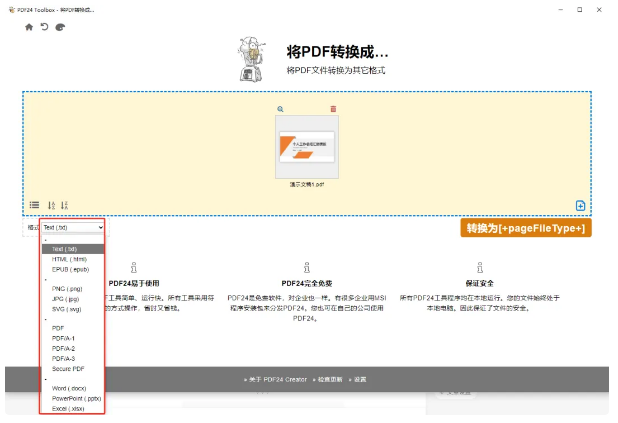Click the PDF file thumbnail preview

(308, 147)
